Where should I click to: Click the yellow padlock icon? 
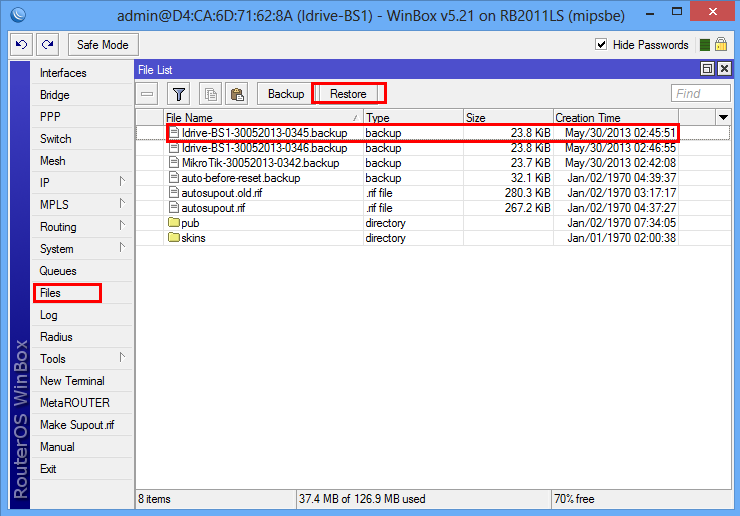[721, 44]
